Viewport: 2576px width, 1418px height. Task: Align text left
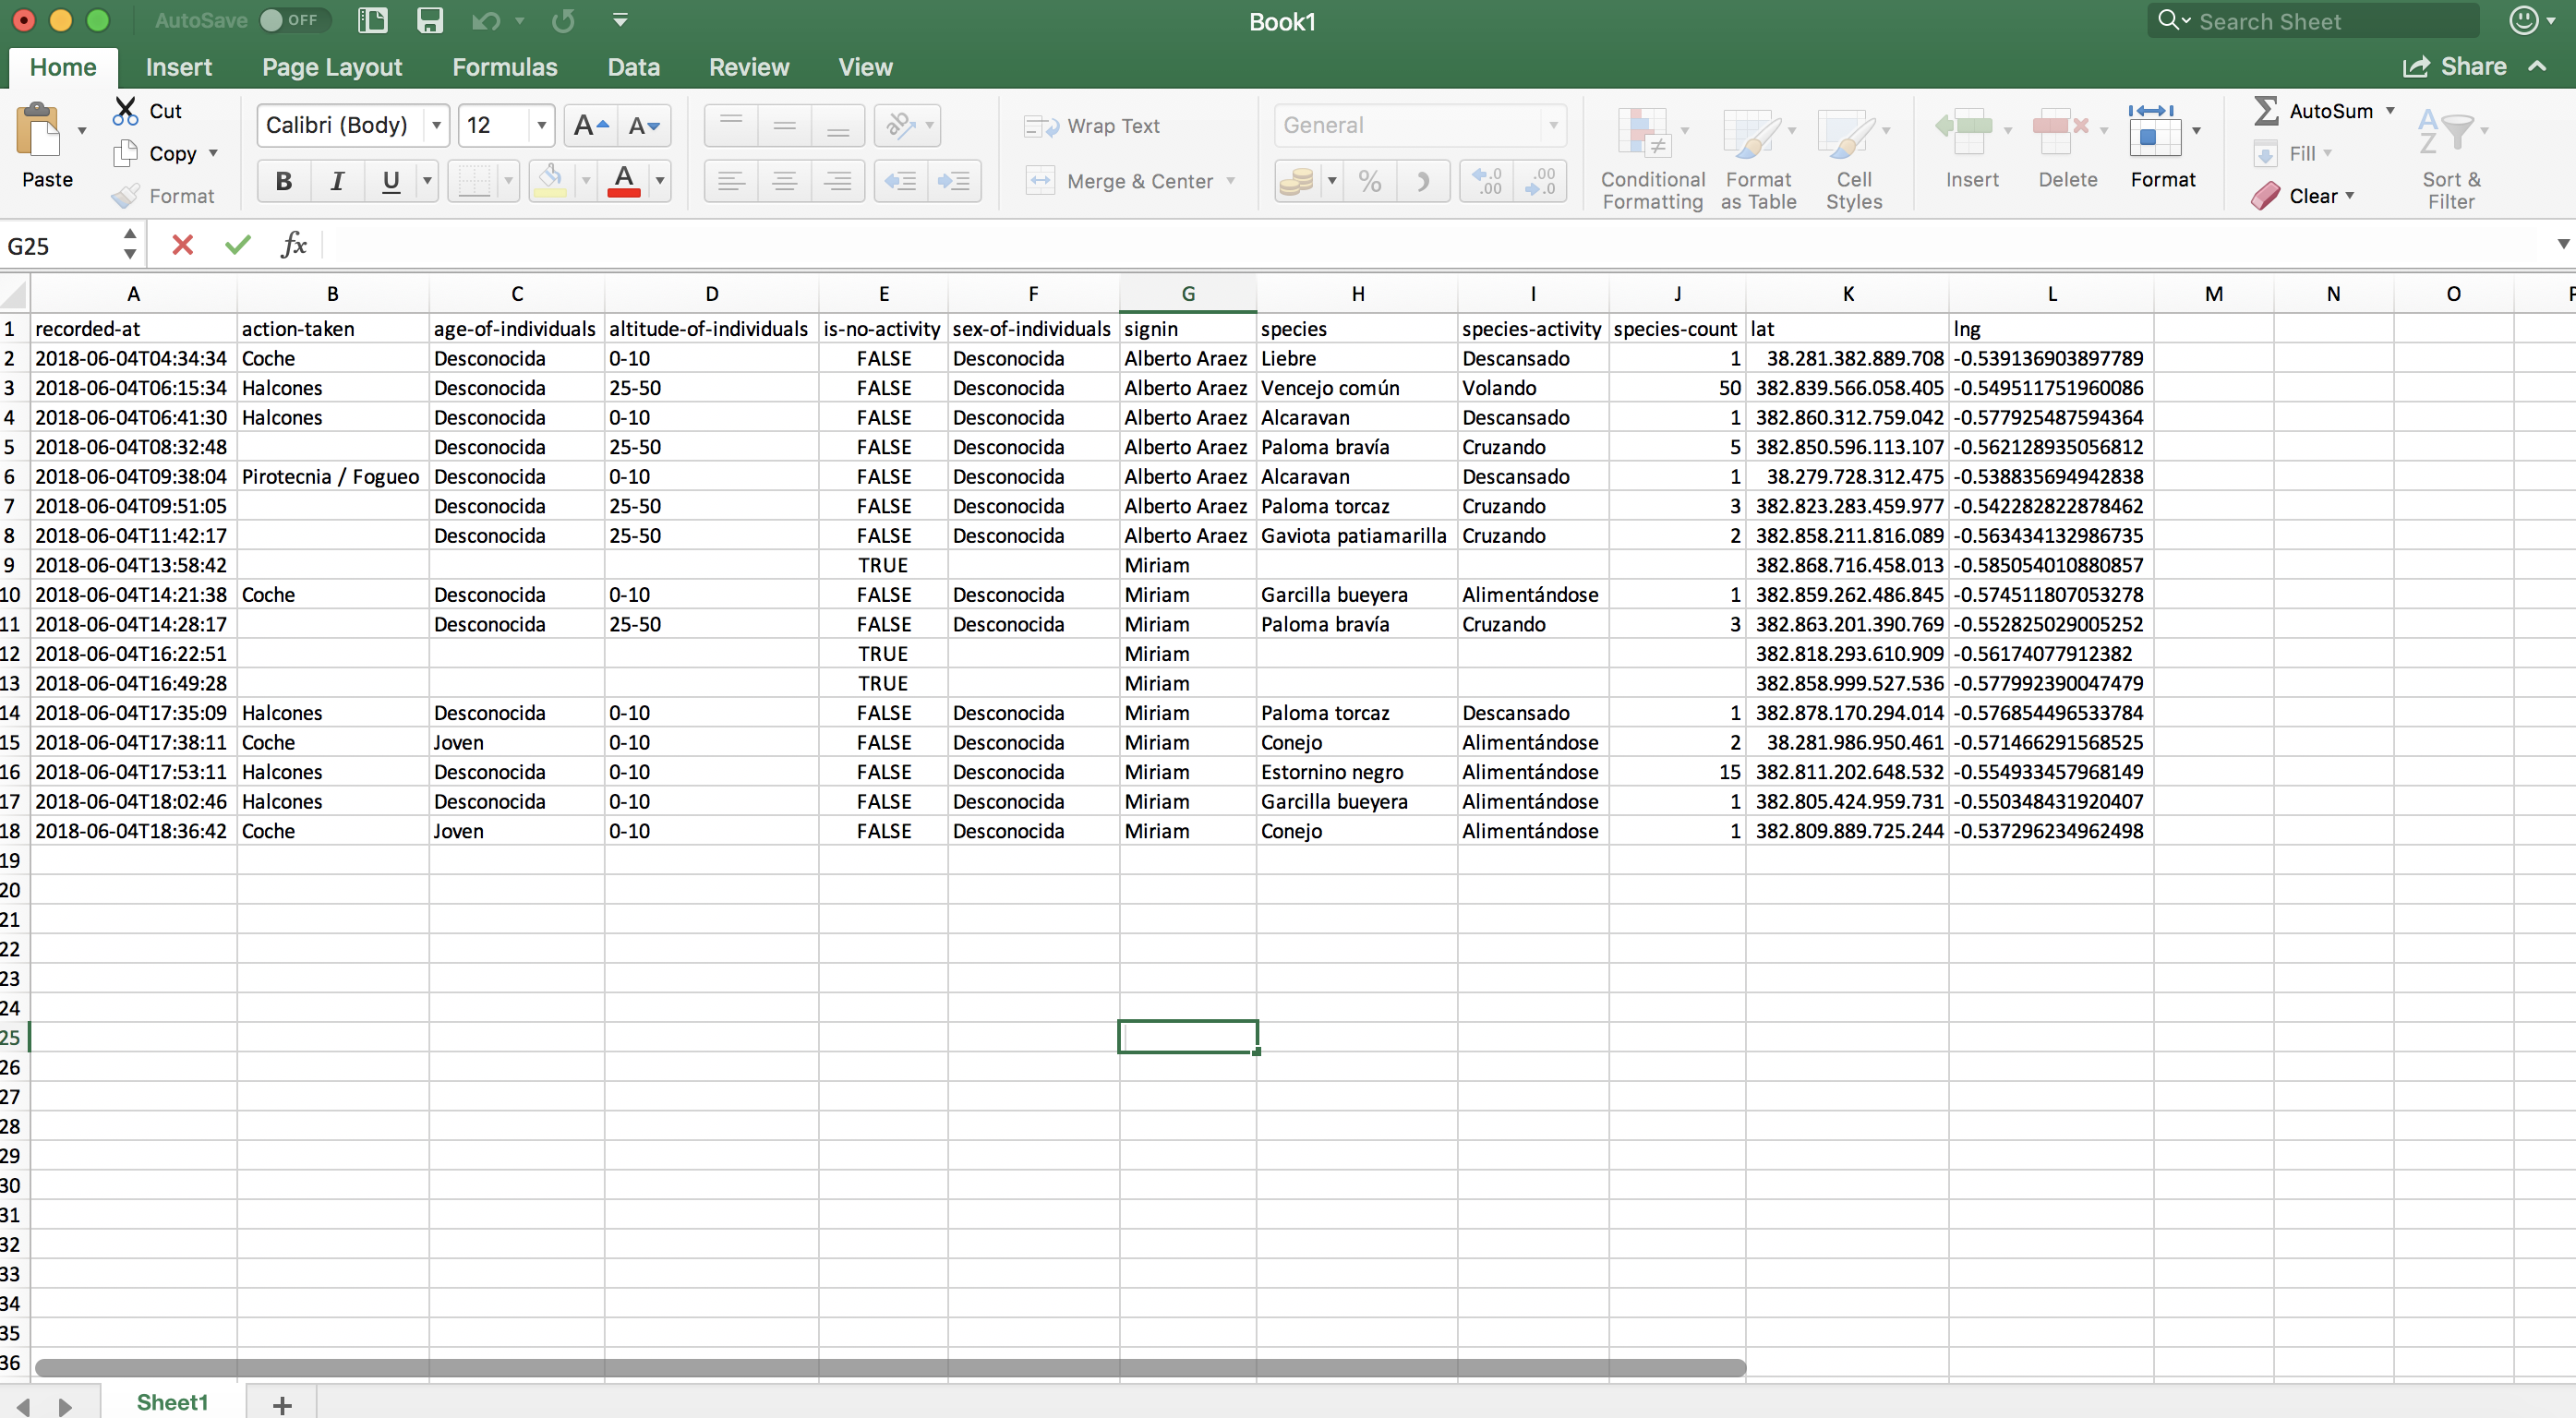pyautogui.click(x=731, y=181)
